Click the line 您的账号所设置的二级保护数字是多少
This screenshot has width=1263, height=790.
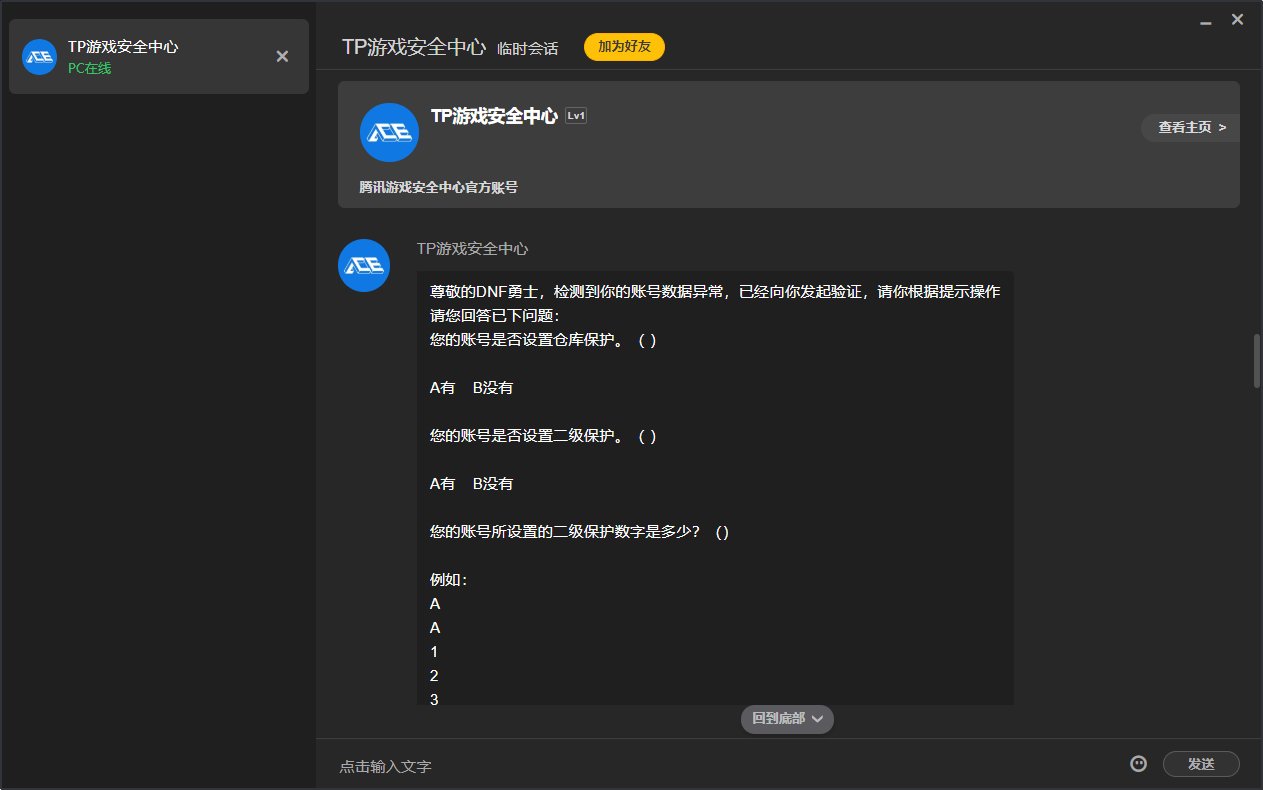pos(579,531)
